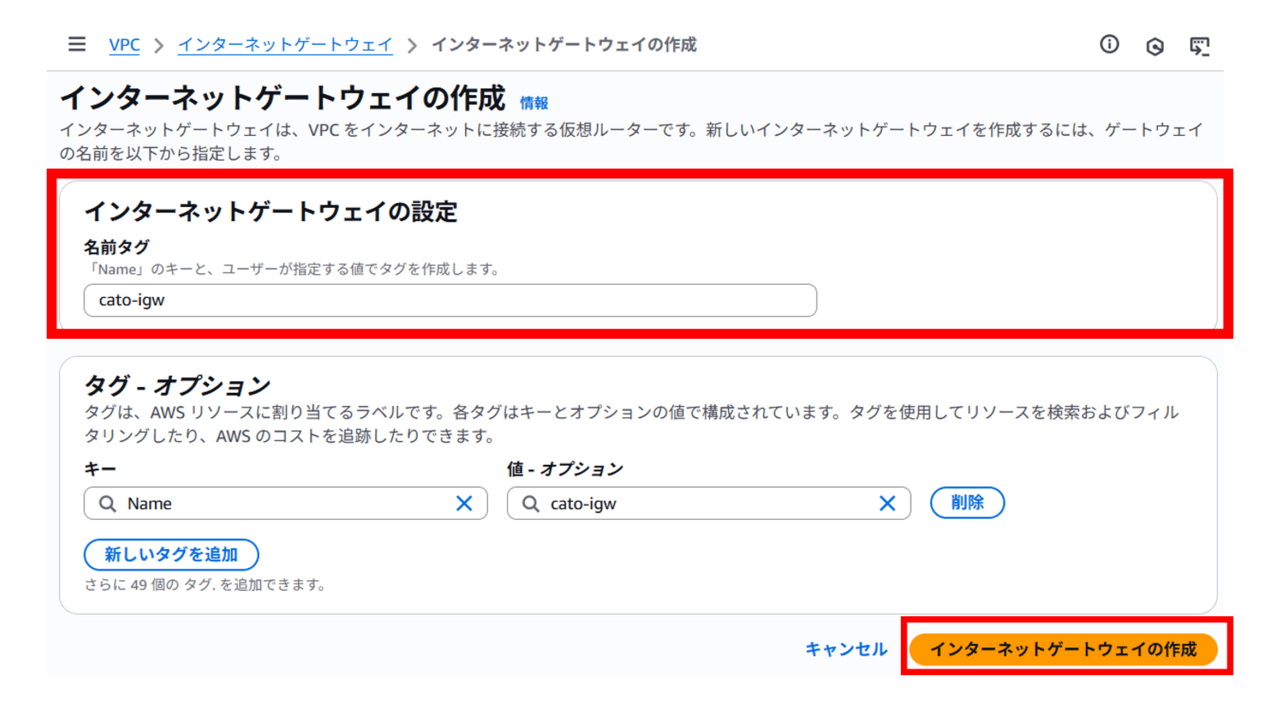This screenshot has height=712, width=1280.
Task: Open the インターネットゲートウェイ breadcrumb link
Action: 285,45
